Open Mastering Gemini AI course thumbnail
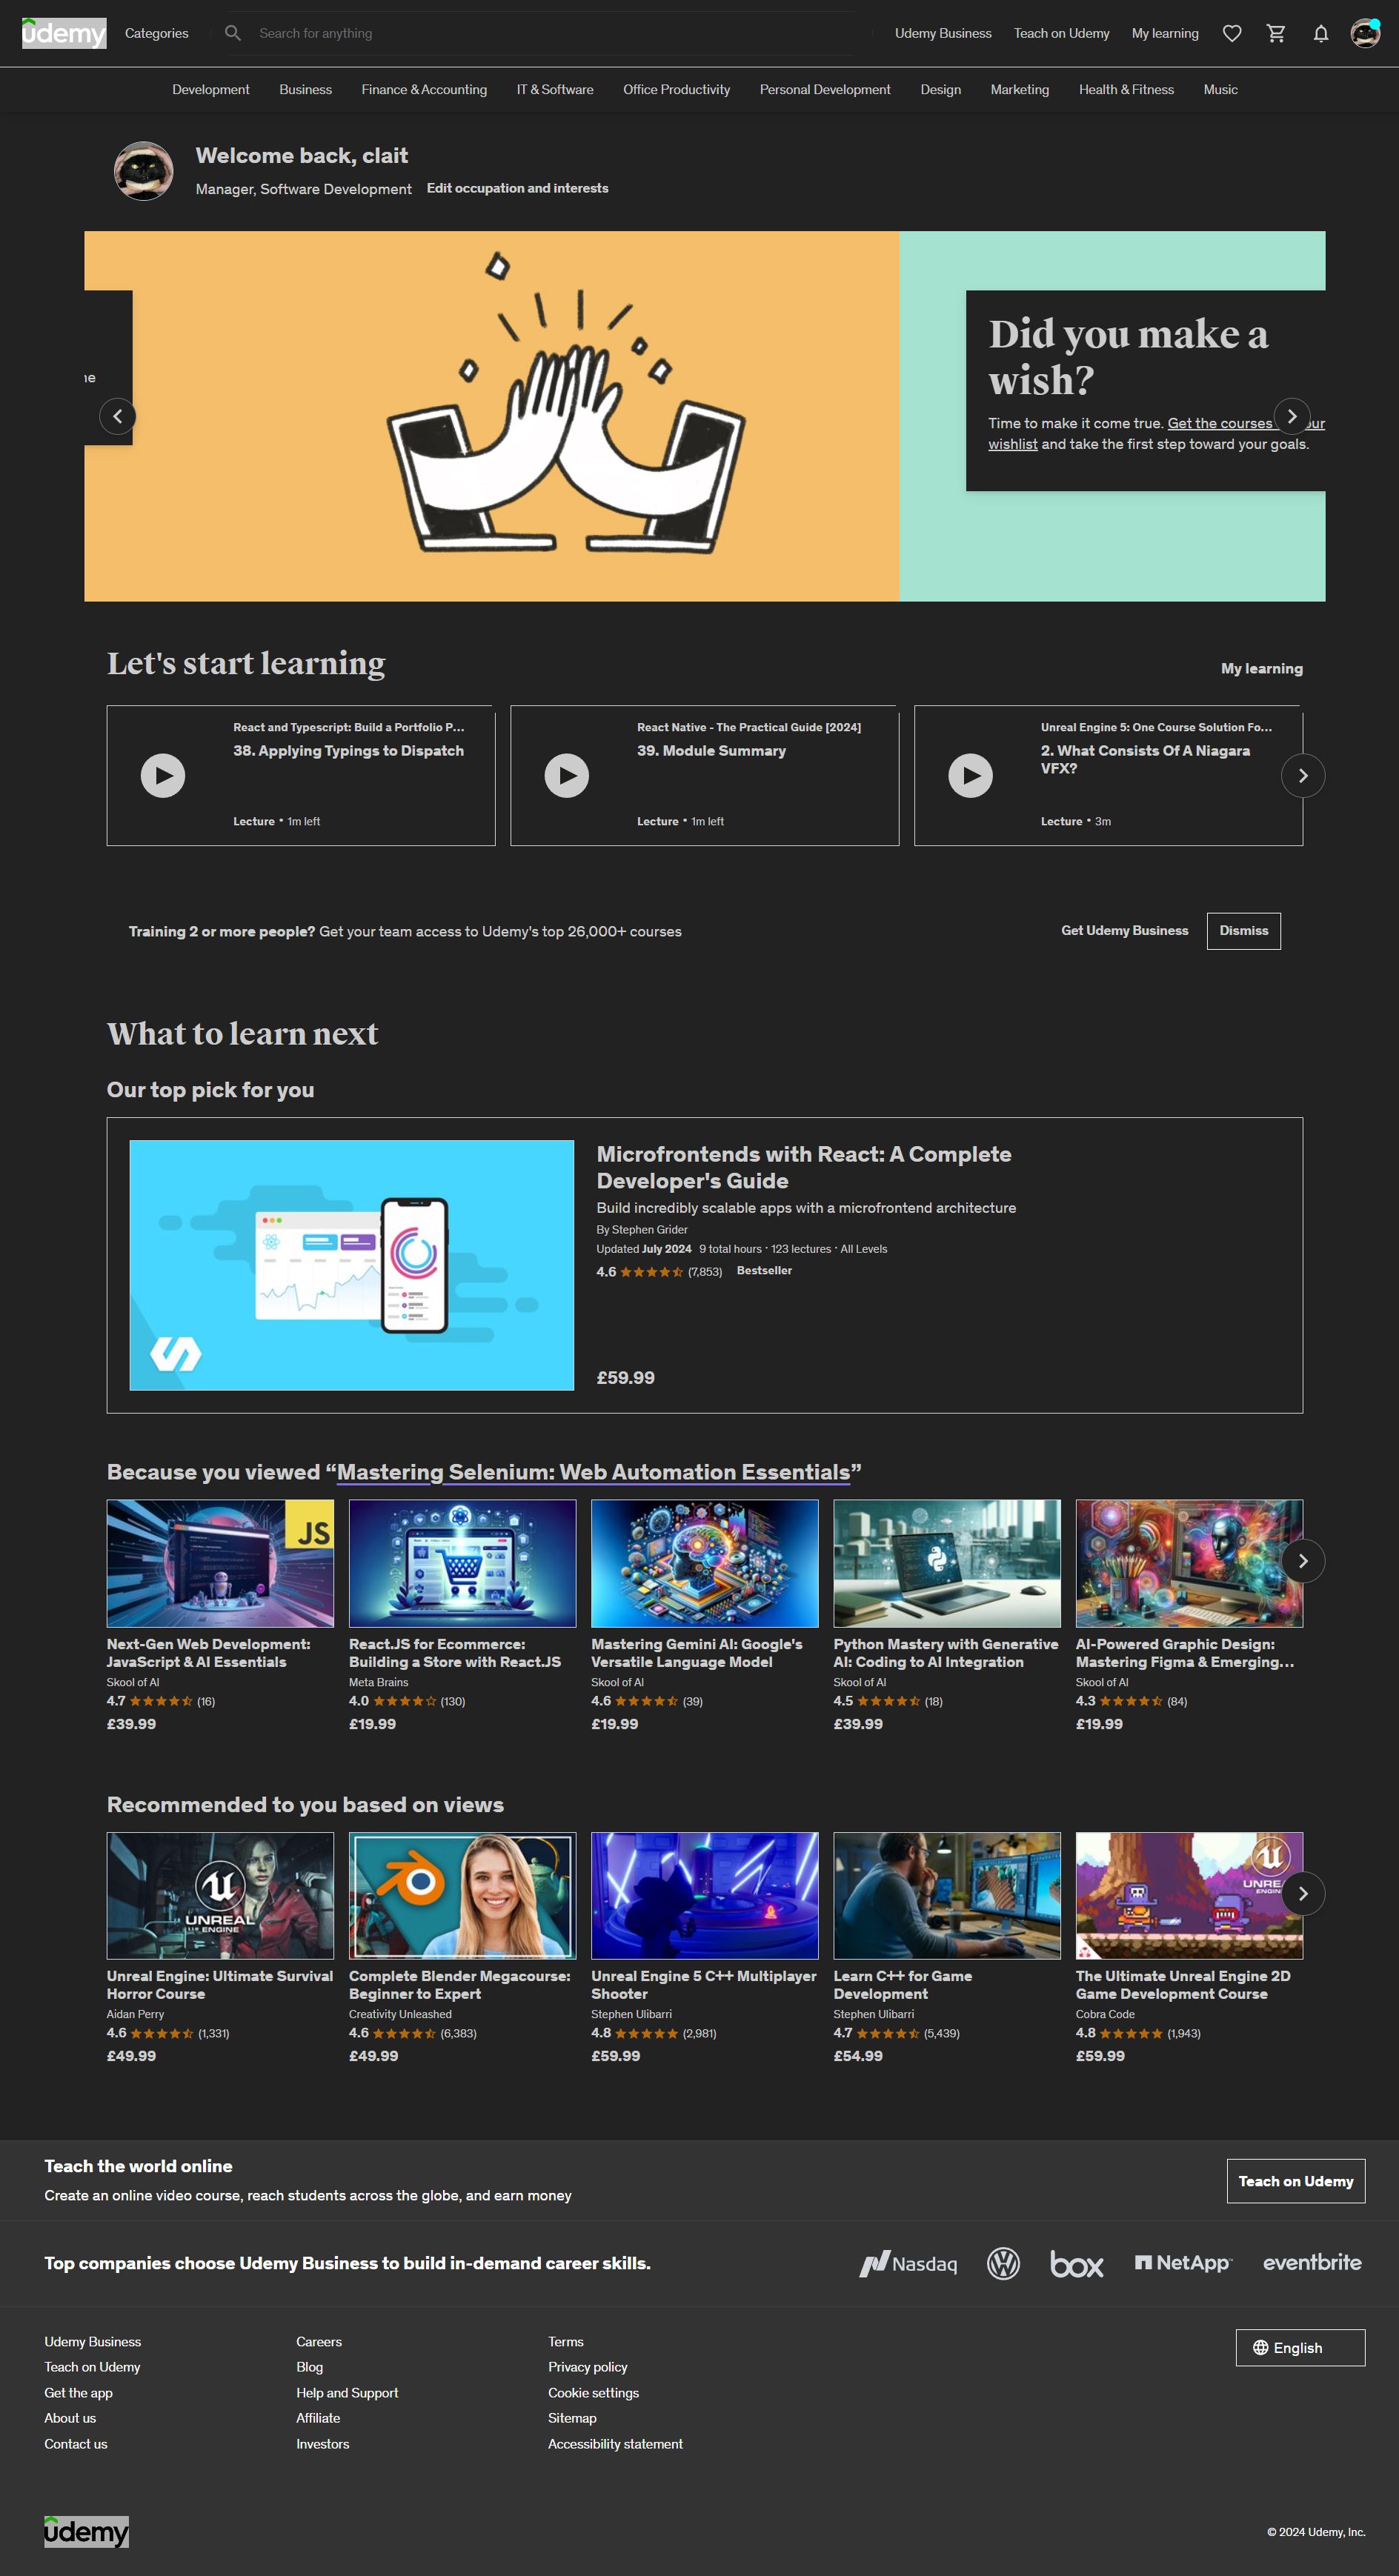Image resolution: width=1399 pixels, height=2576 pixels. point(704,1563)
